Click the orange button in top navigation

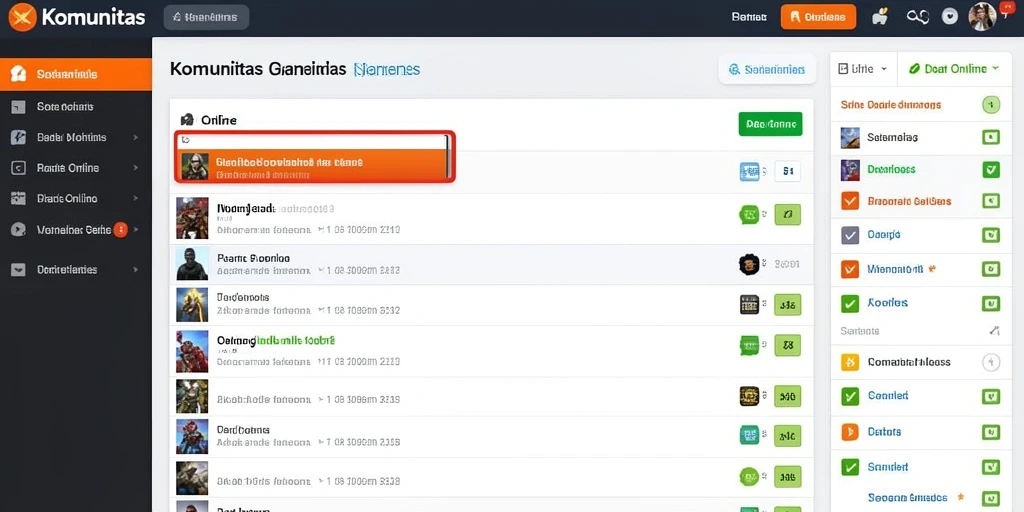pyautogui.click(x=818, y=17)
